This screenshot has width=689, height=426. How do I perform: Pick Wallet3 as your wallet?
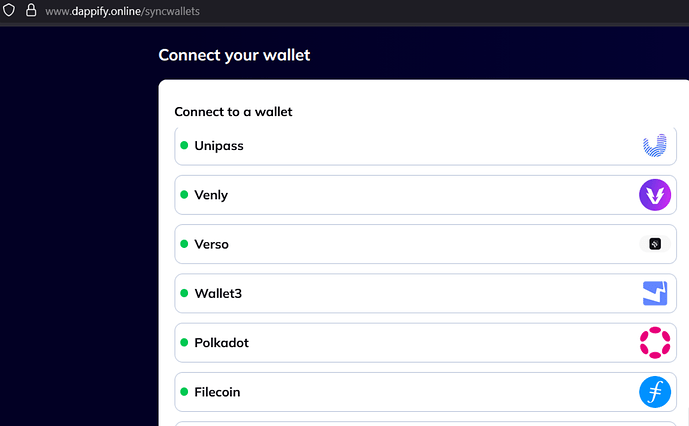click(400, 293)
